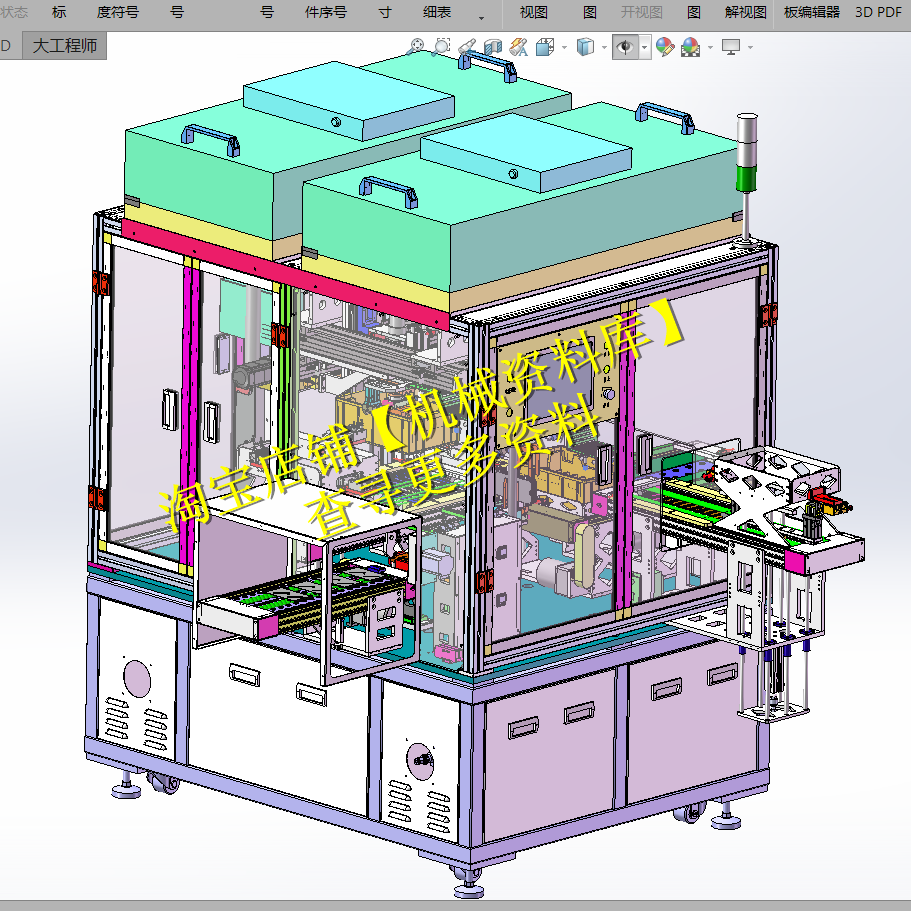The image size is (911, 911).
Task: Expand the Apply Scene dropdown arrow
Action: [x=710, y=48]
